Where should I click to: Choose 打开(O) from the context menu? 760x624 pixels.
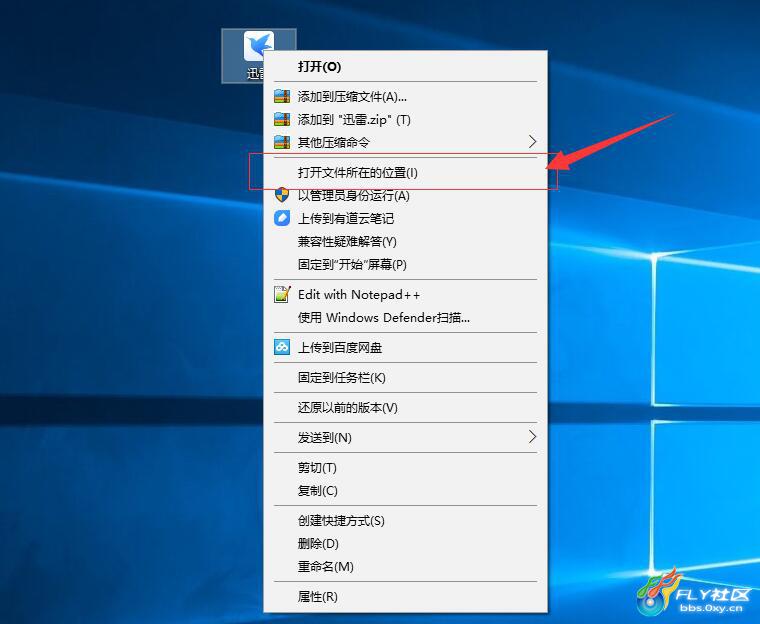tap(405, 66)
